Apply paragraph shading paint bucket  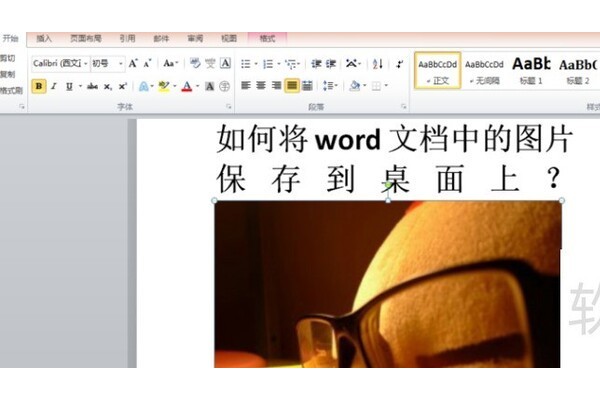[355, 86]
